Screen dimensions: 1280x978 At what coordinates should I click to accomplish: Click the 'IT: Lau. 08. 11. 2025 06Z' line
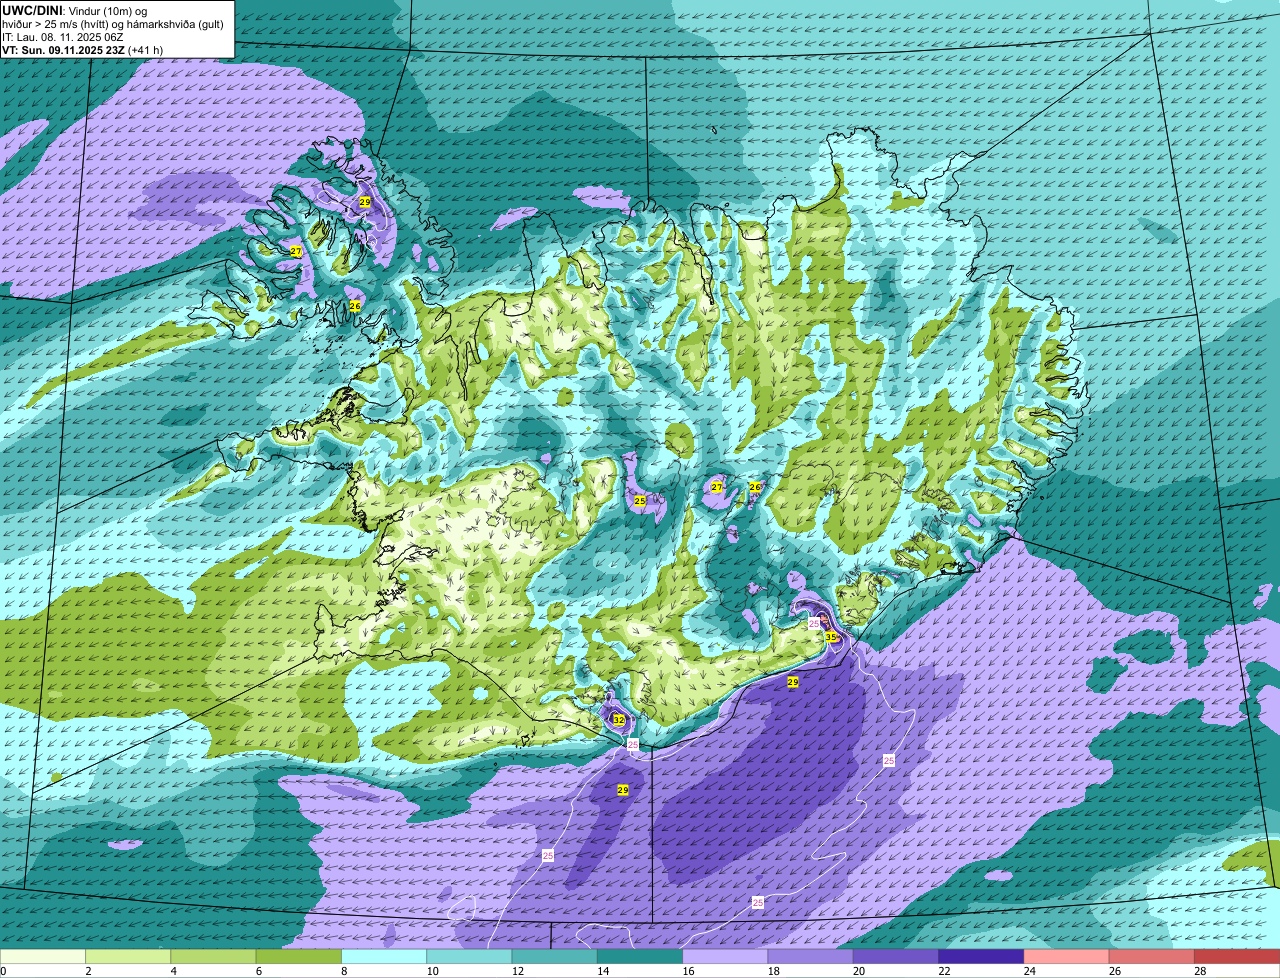[63, 37]
